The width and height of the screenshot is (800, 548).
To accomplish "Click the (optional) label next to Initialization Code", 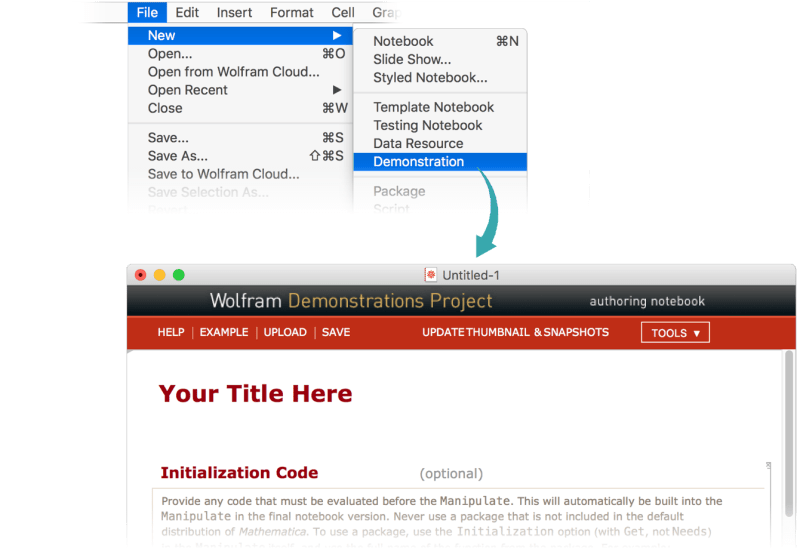I will click(x=451, y=474).
